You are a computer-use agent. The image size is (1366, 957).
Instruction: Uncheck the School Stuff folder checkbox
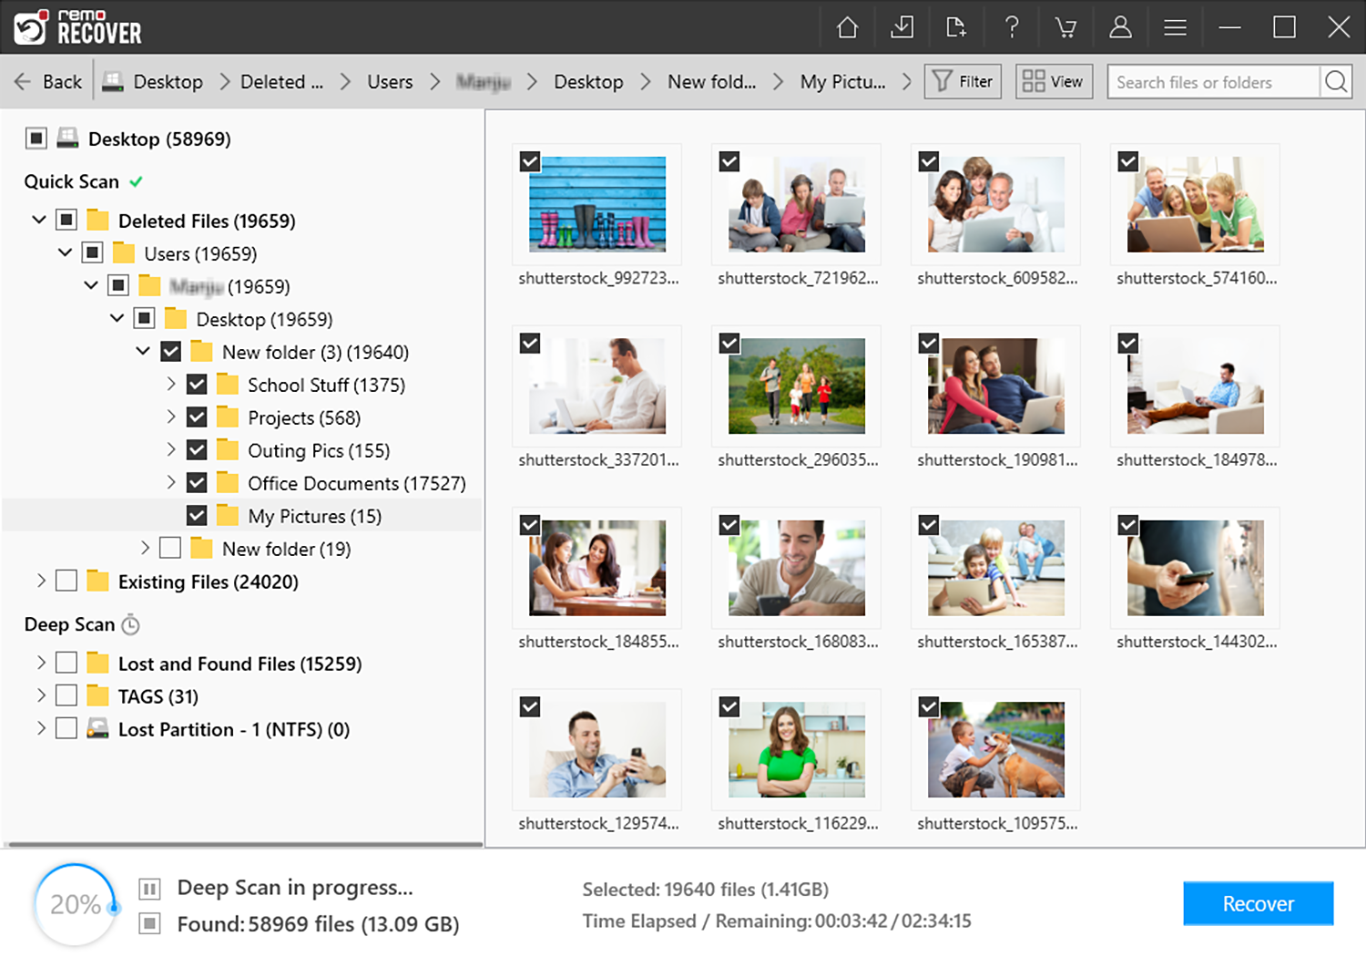tap(197, 385)
